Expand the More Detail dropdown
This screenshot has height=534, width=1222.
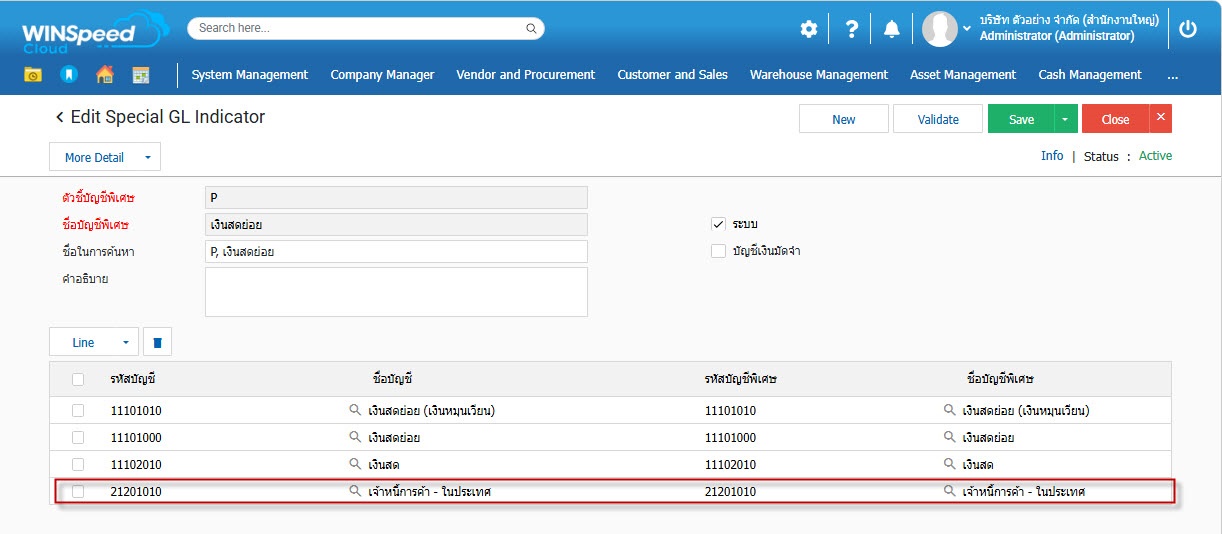click(147, 157)
